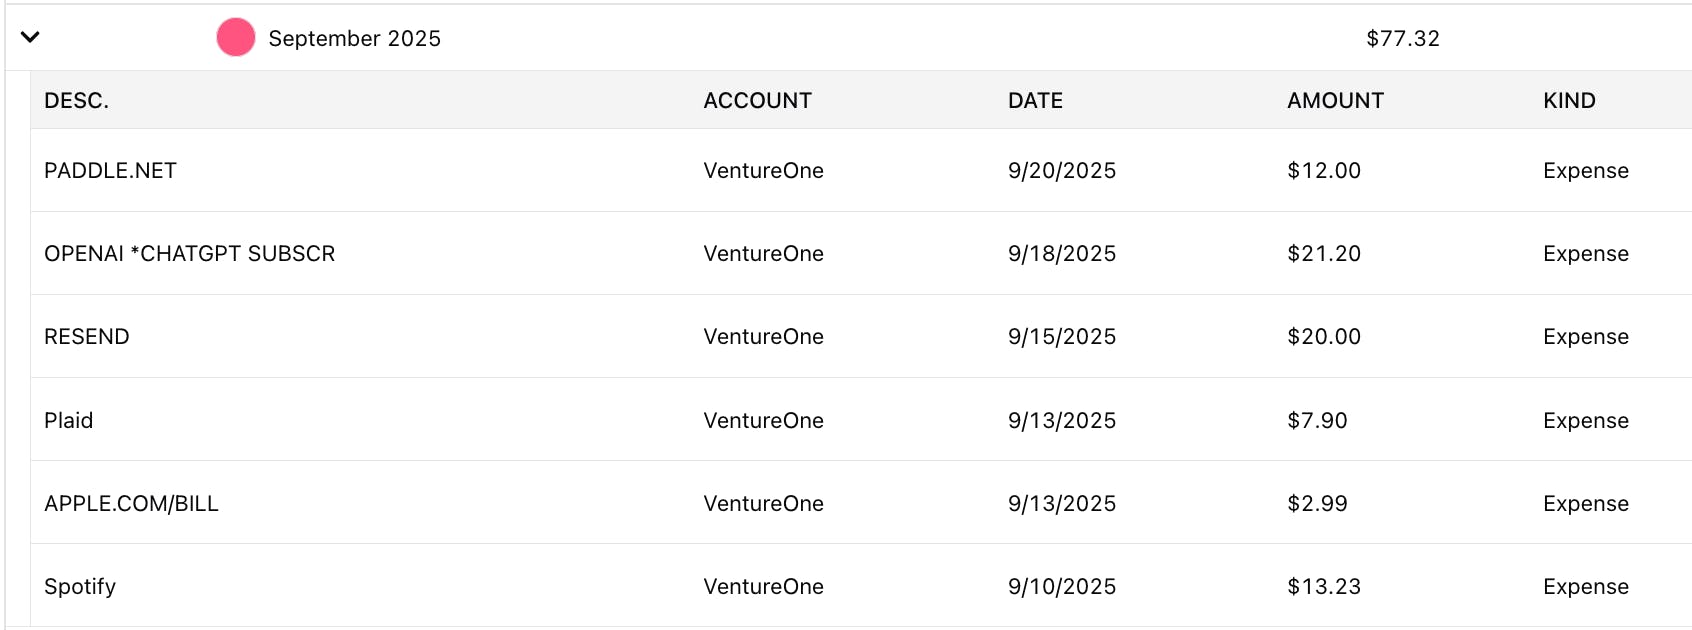Select the RESEND transaction row

(x=87, y=337)
